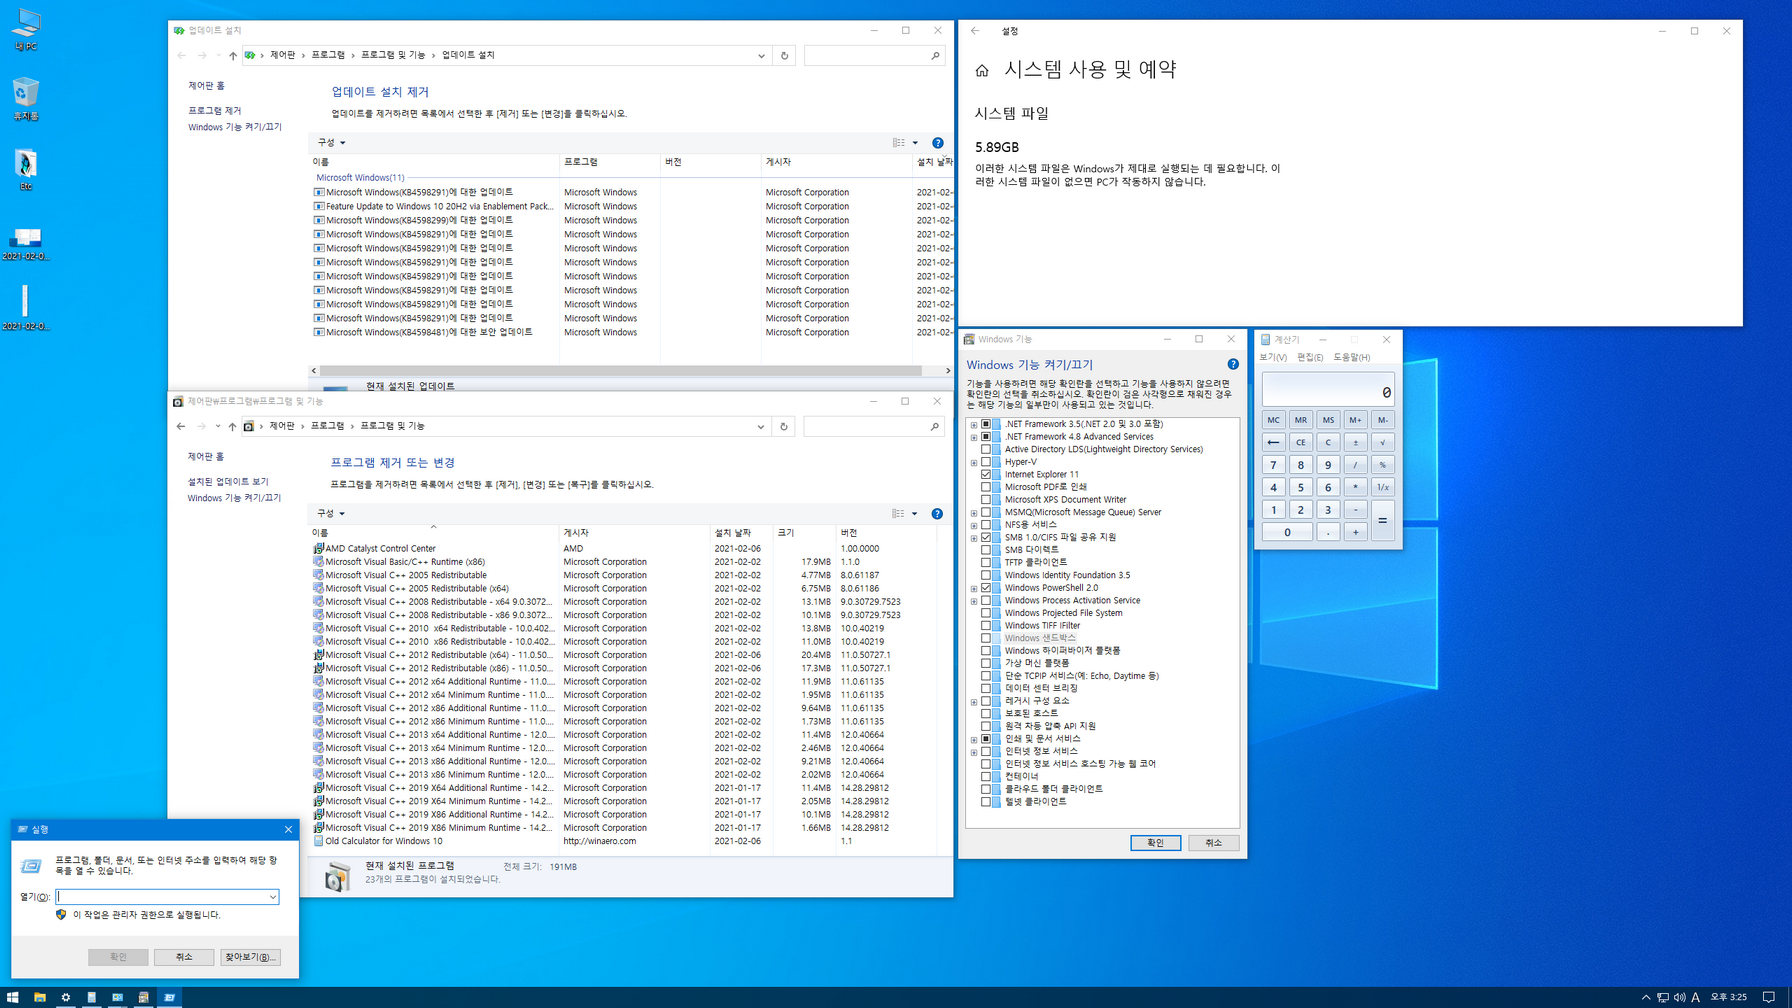Viewport: 1792px width, 1008px height.
Task: Expand 인쇄 및 문서 서비스 node
Action: tap(974, 739)
